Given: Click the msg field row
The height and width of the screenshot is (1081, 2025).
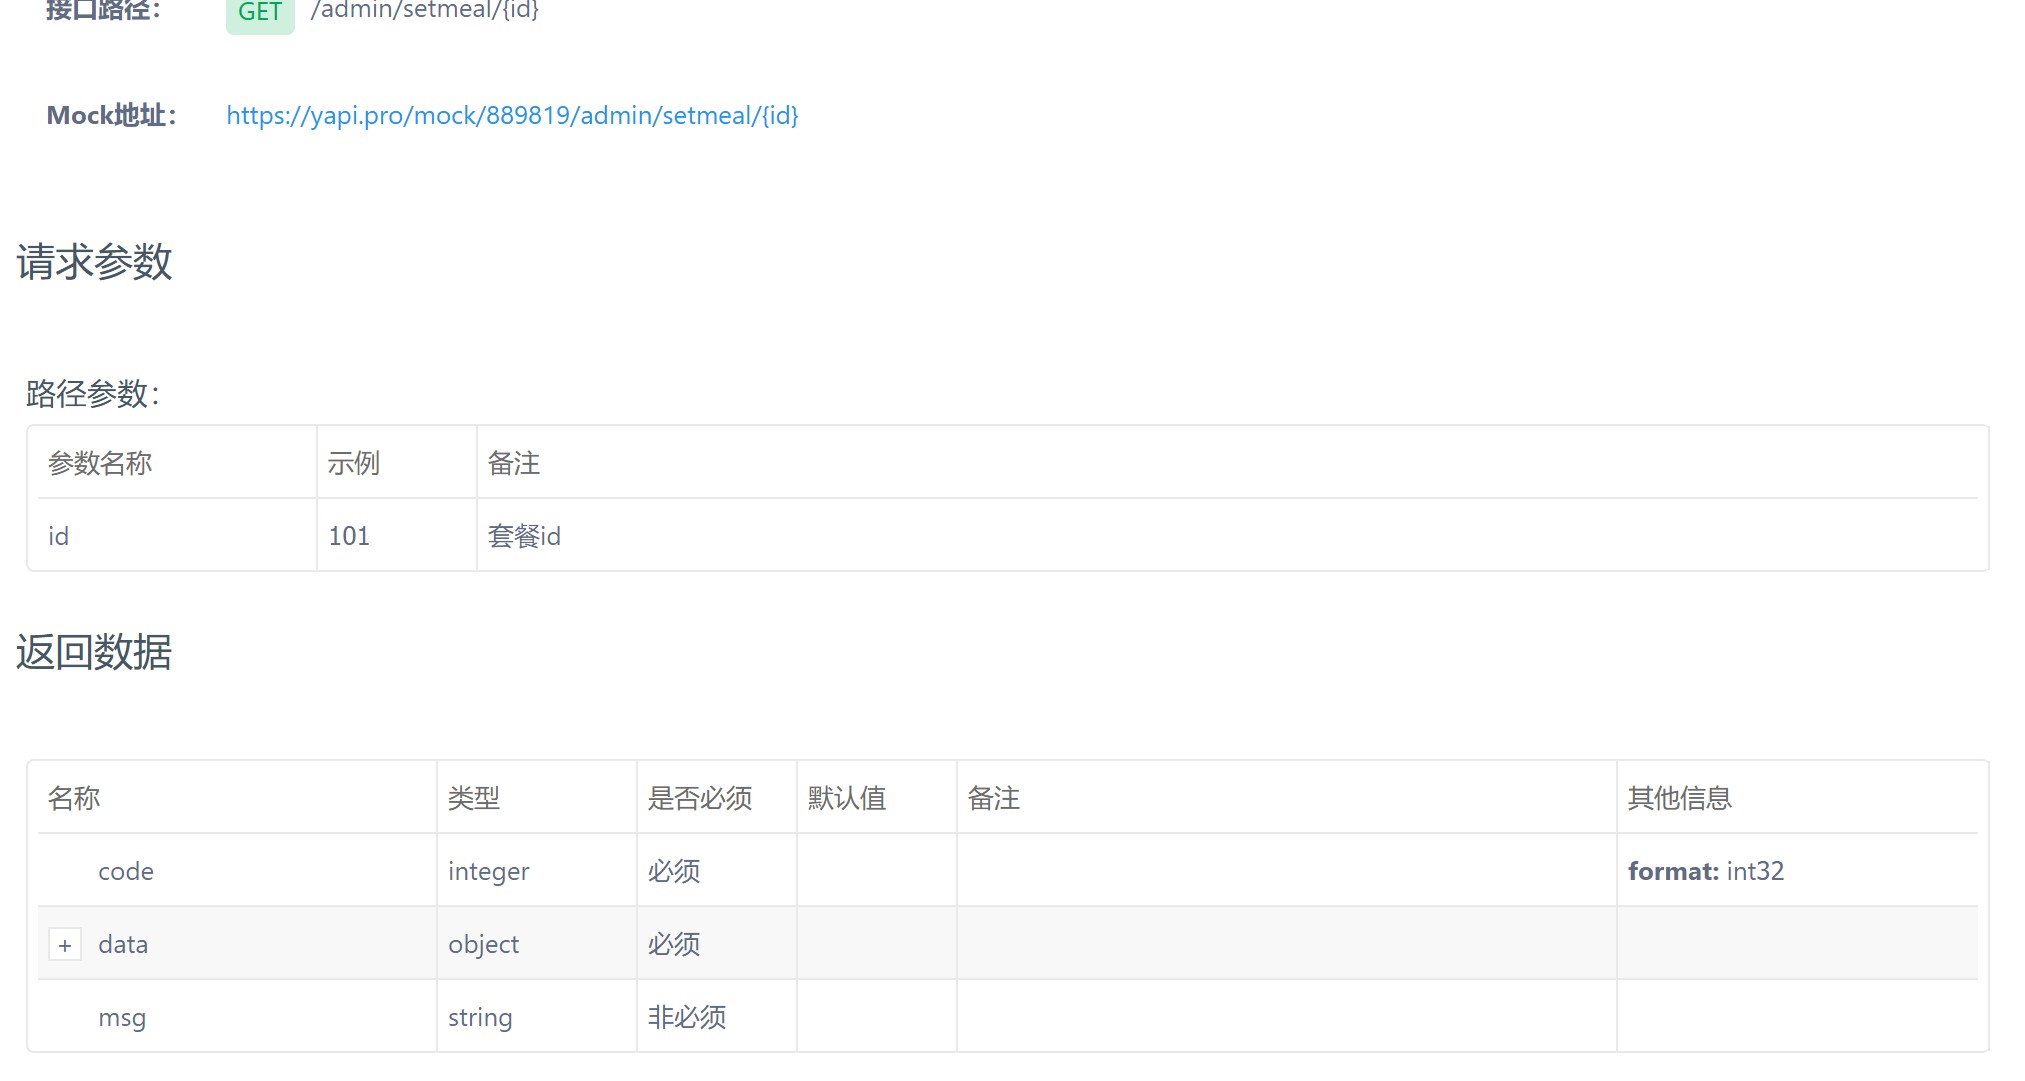Looking at the screenshot, I should pos(122,1018).
